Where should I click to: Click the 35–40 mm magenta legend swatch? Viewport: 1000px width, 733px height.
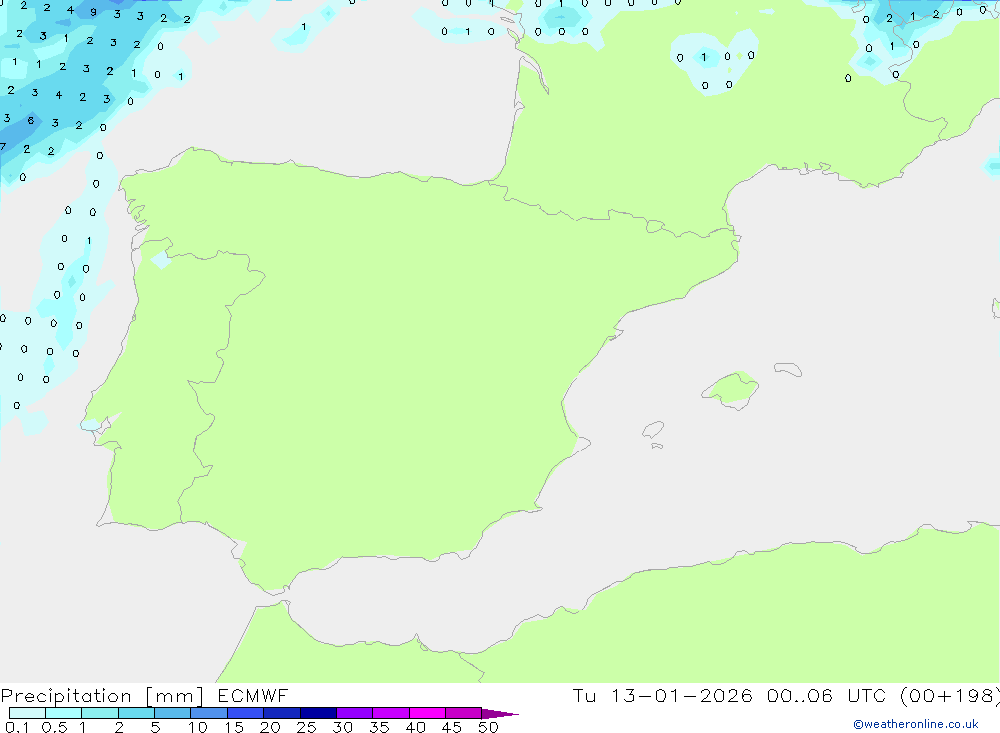coord(391,713)
